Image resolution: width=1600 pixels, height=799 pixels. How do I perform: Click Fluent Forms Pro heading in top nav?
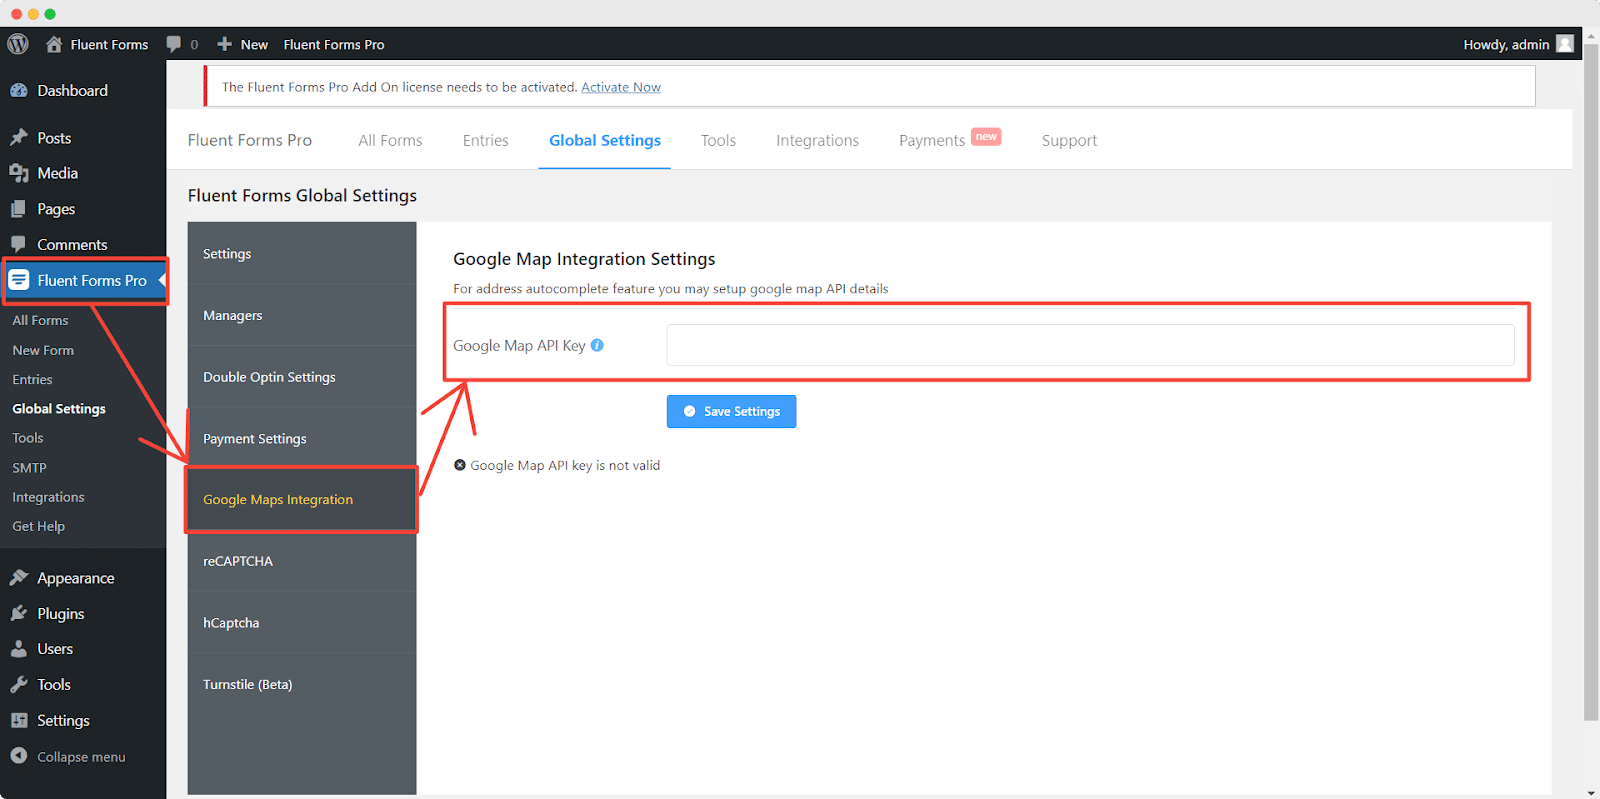point(250,140)
